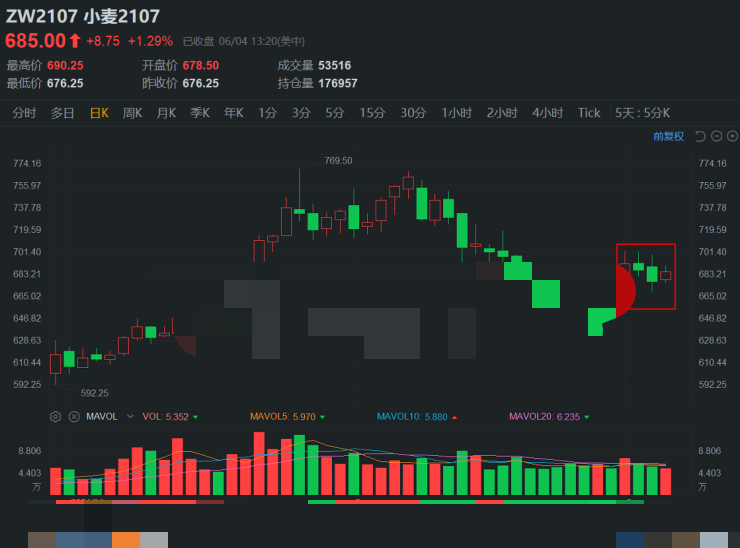The image size is (740, 548).
Task: Select the 周K weekly candlestick tab
Action: (x=132, y=113)
